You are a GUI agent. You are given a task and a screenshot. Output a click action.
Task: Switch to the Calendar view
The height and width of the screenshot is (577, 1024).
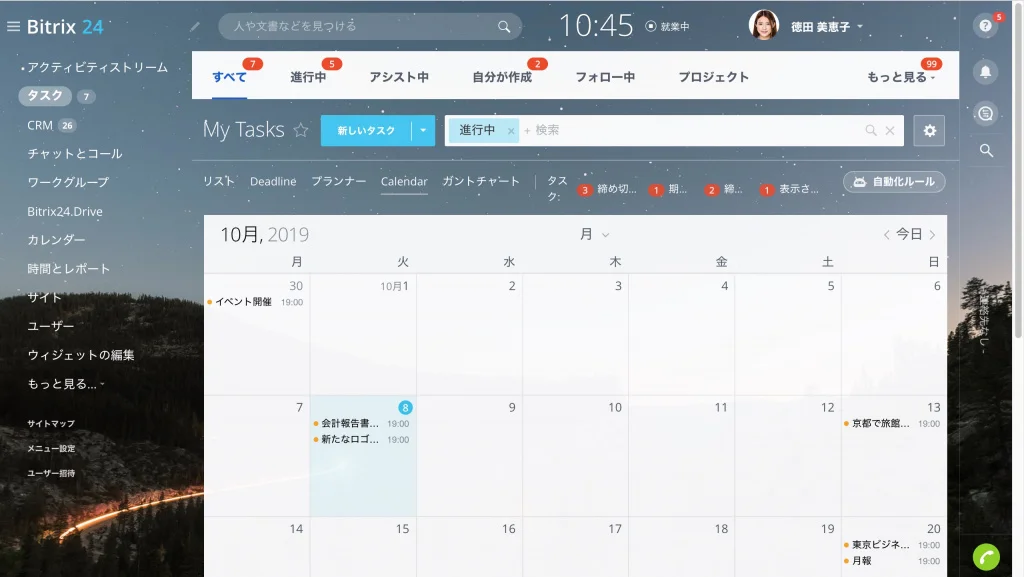coord(404,181)
